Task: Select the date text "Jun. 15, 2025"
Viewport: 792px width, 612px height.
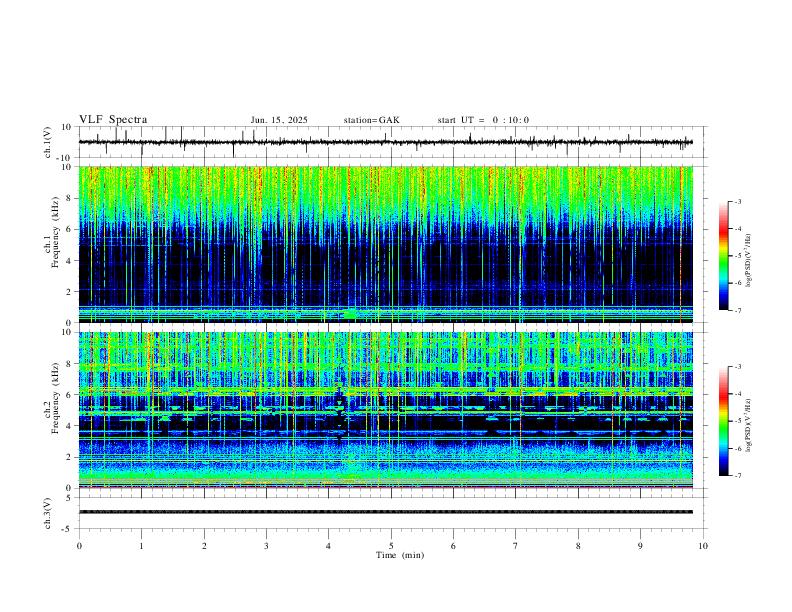Action: click(279, 120)
